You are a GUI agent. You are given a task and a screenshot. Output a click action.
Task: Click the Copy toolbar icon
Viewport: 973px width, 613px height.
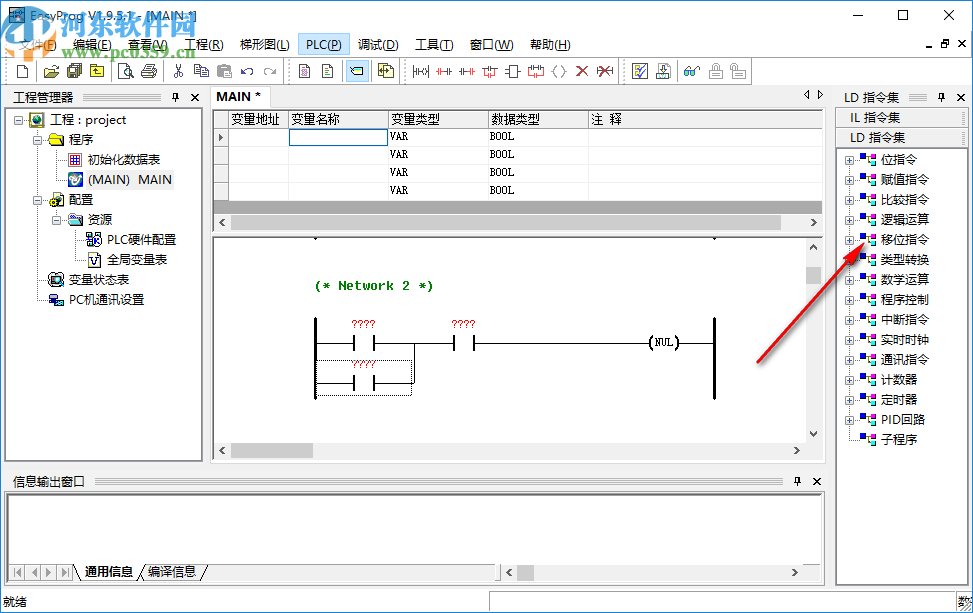pos(201,71)
